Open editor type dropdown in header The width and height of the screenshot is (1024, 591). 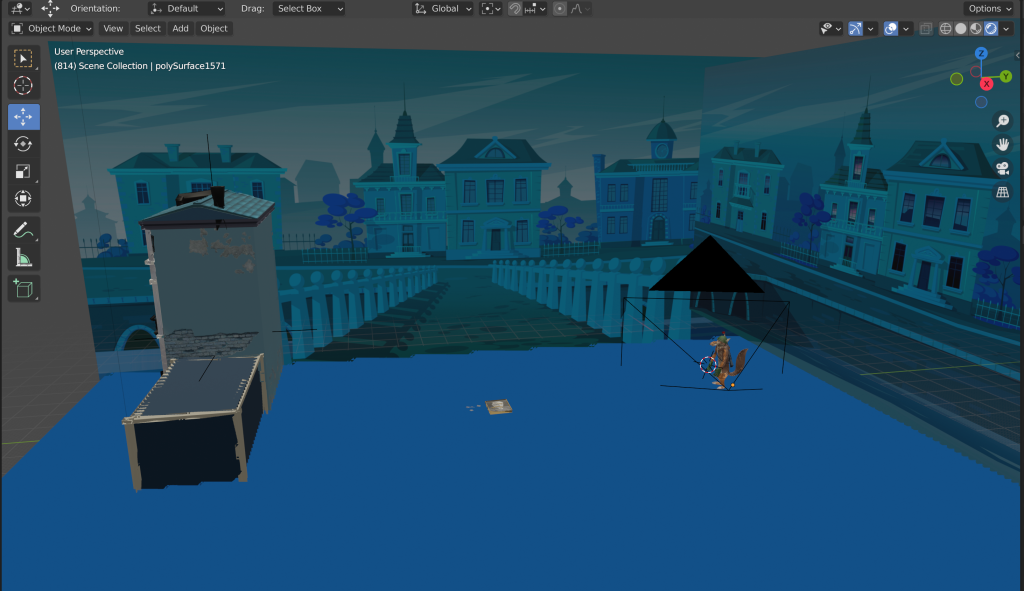18,8
